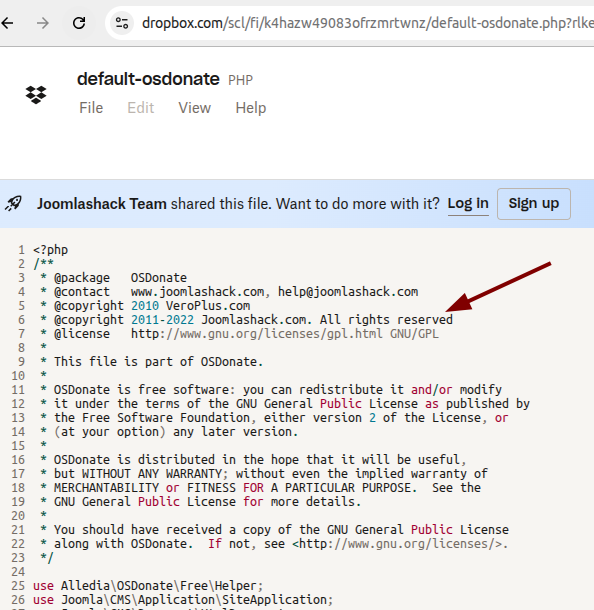Open the View menu

click(x=194, y=108)
